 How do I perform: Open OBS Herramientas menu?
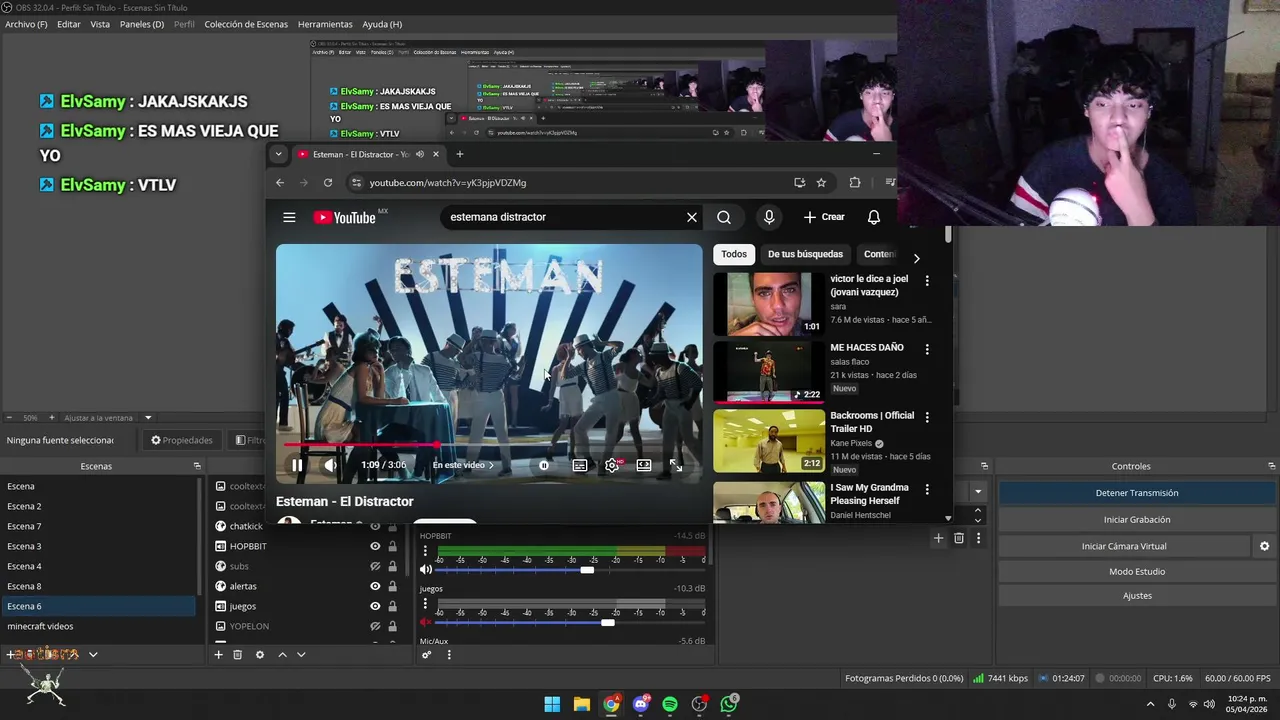click(x=325, y=24)
